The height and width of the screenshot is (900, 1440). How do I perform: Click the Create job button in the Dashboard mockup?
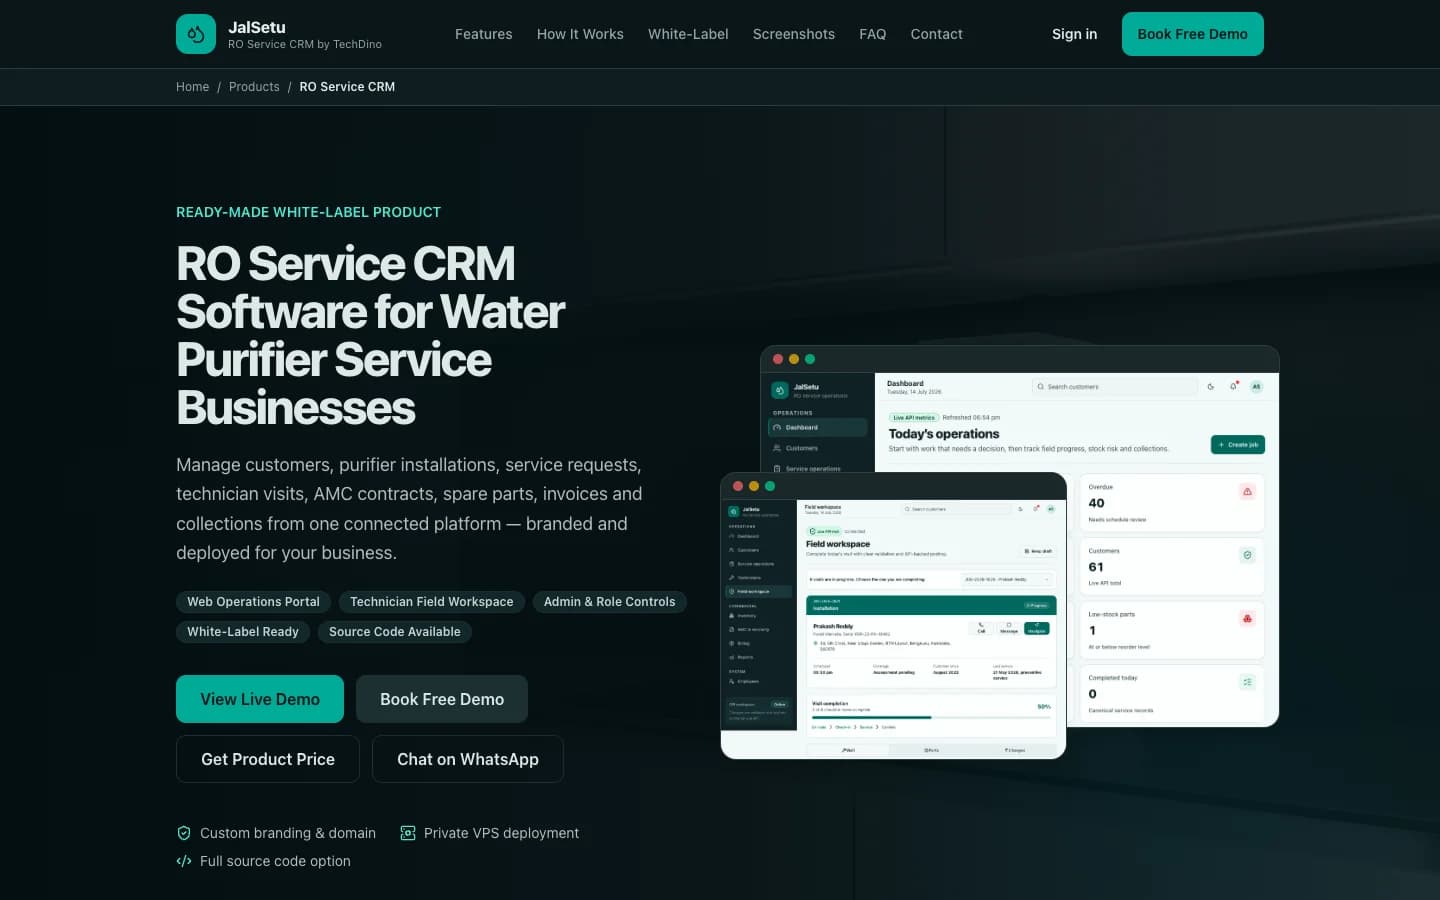point(1238,444)
